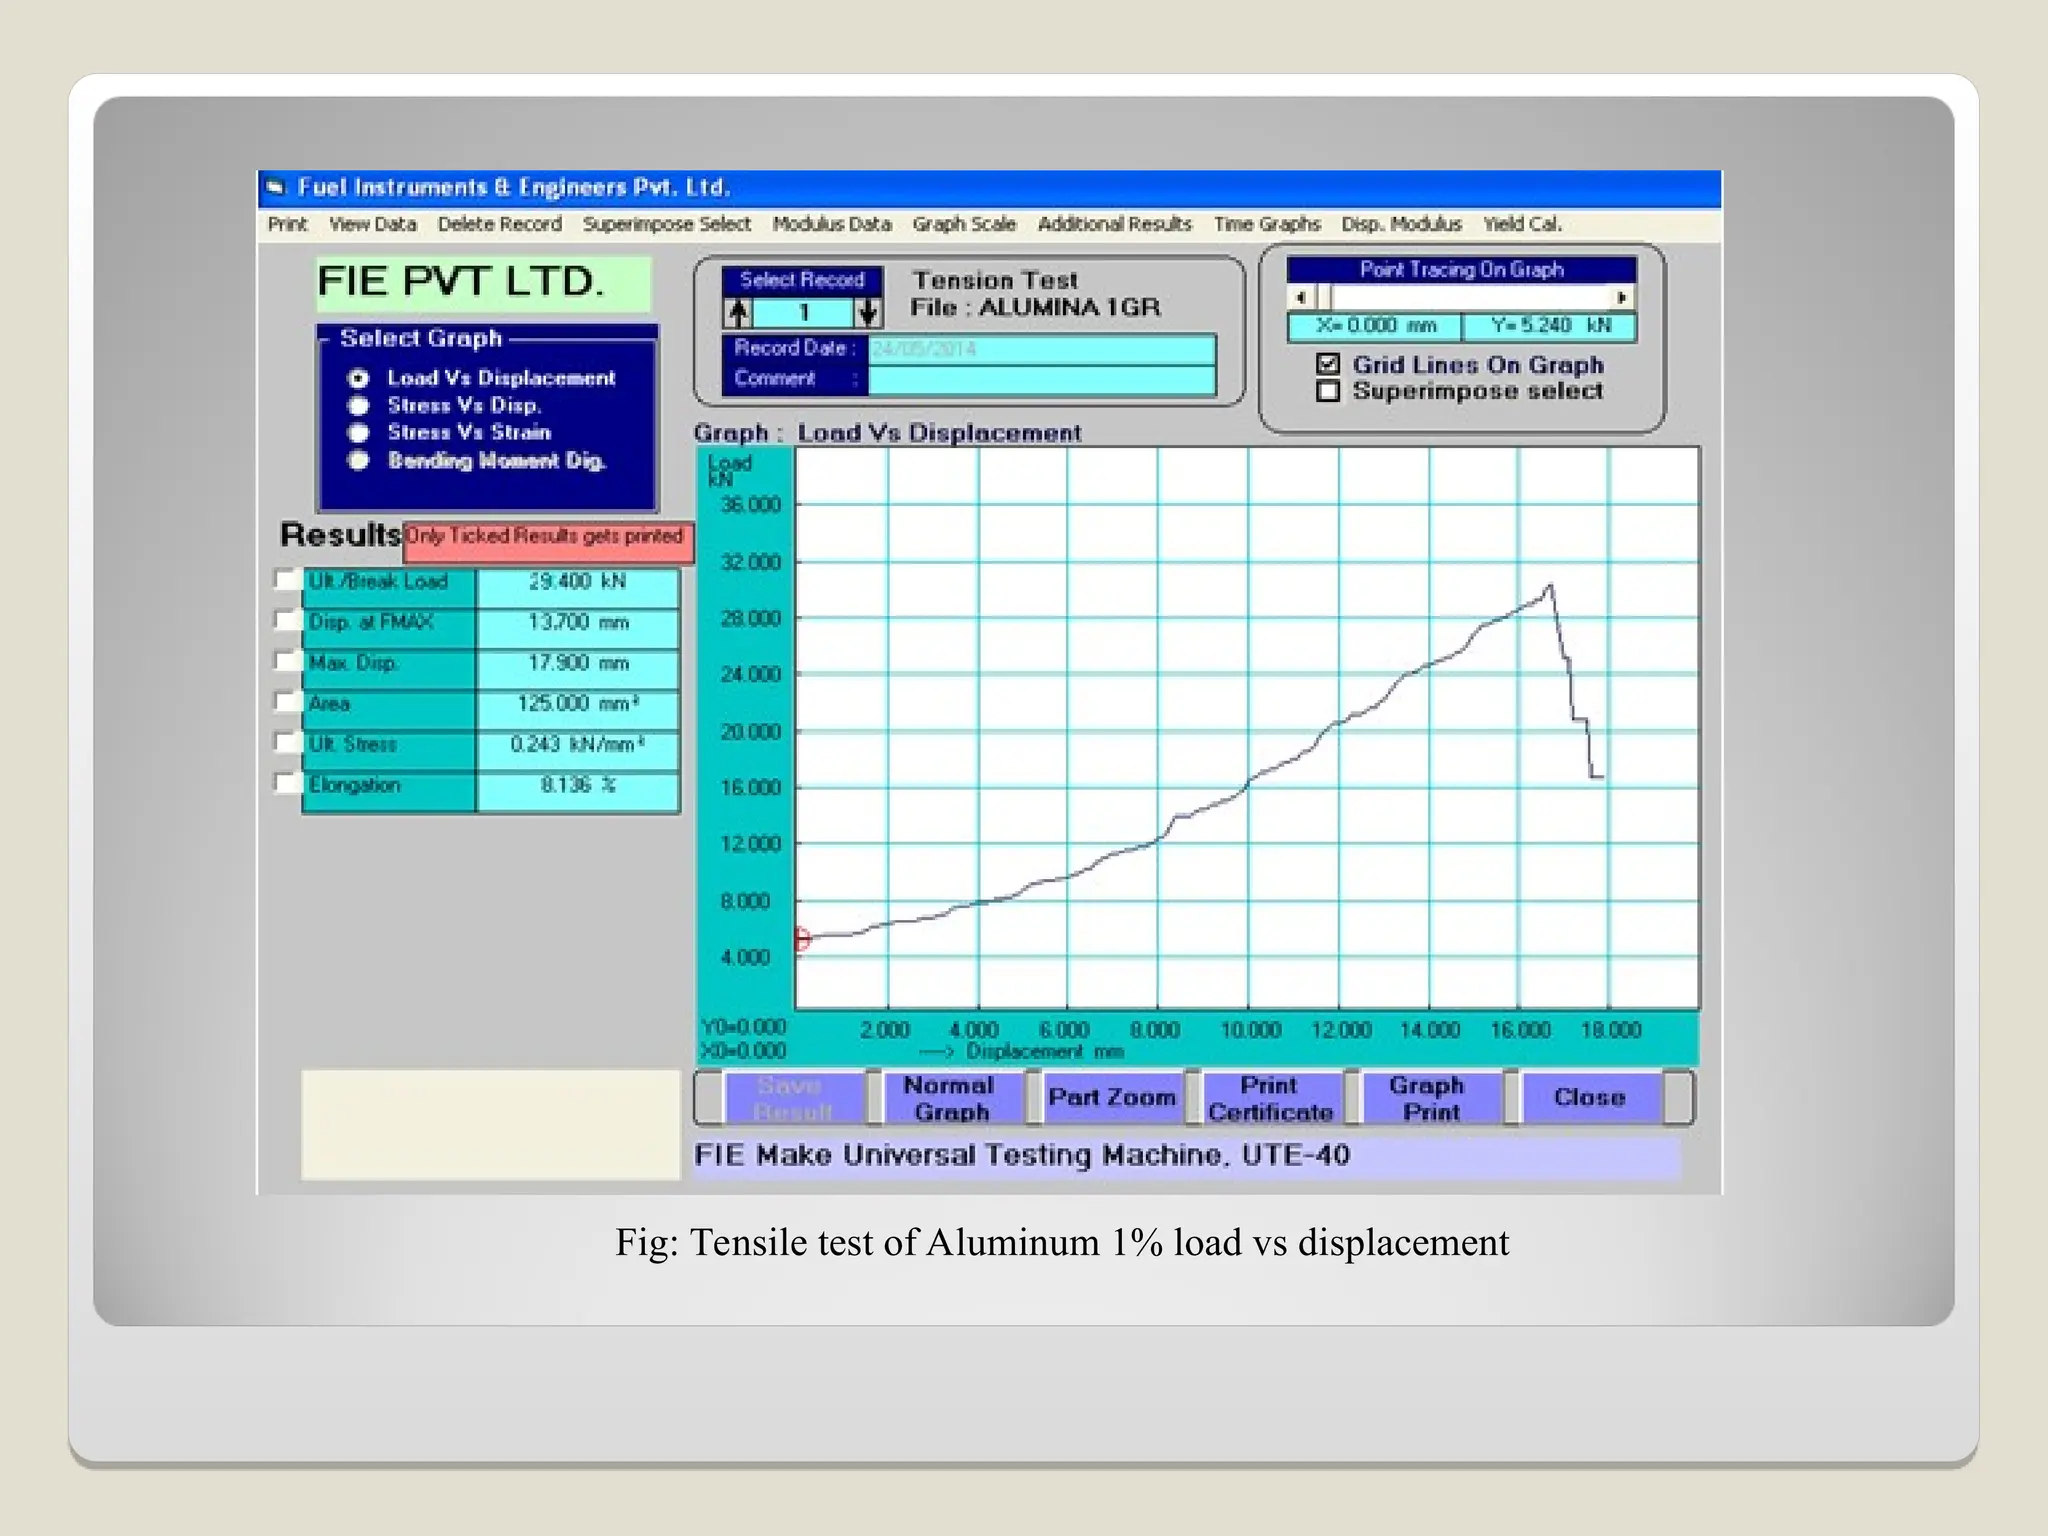
Task: Click the File : ALUMINA 1GR text
Action: pos(1035,308)
